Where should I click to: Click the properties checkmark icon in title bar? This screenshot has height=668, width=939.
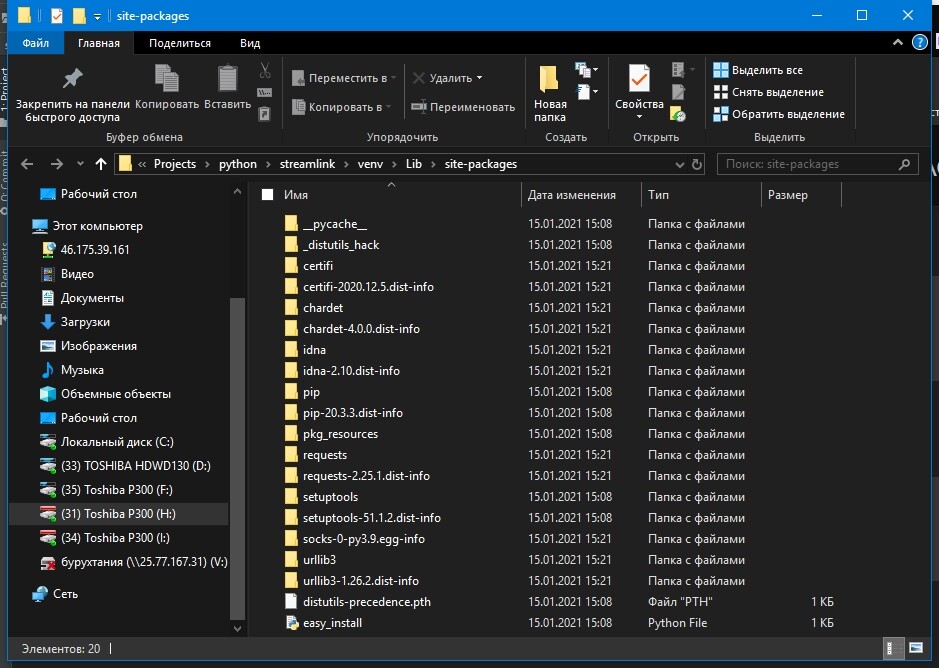(x=56, y=16)
